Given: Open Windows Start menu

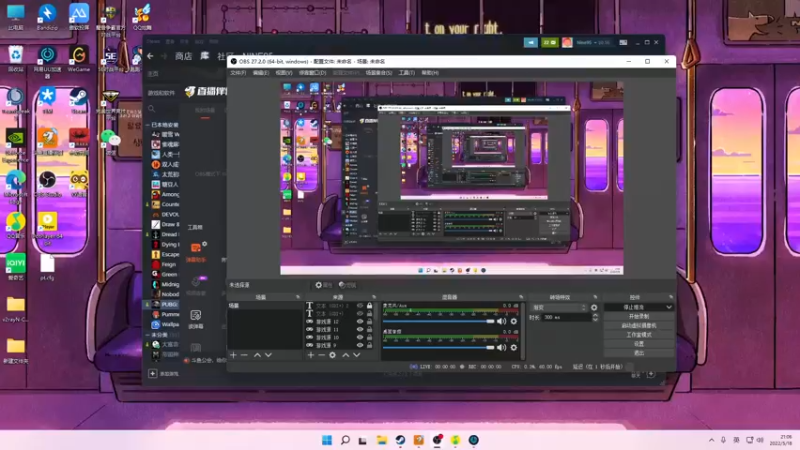Looking at the screenshot, I should pyautogui.click(x=327, y=440).
